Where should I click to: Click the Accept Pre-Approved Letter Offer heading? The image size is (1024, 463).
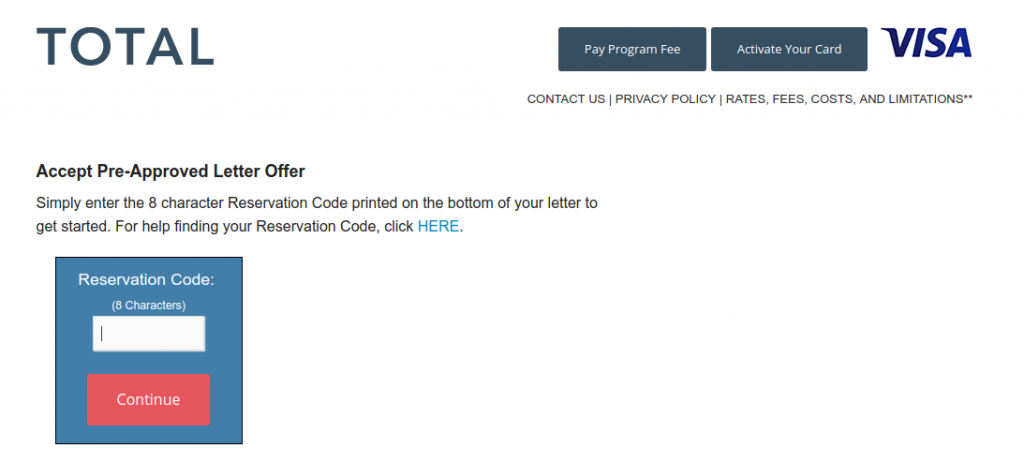click(x=170, y=171)
